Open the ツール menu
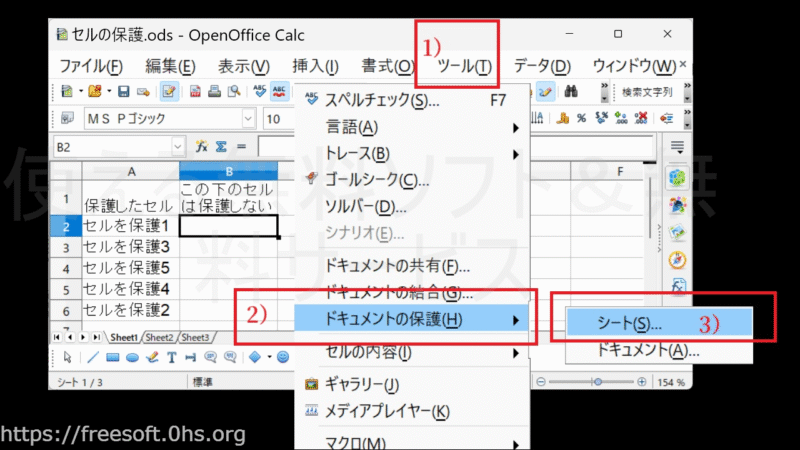 tap(465, 66)
